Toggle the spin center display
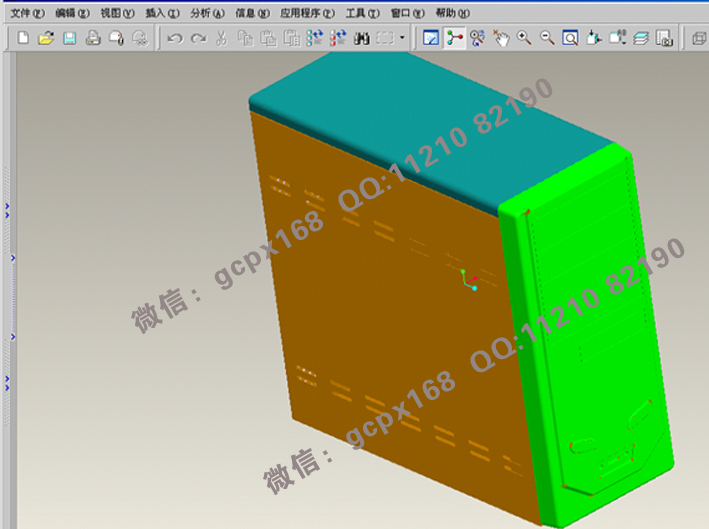 click(455, 38)
